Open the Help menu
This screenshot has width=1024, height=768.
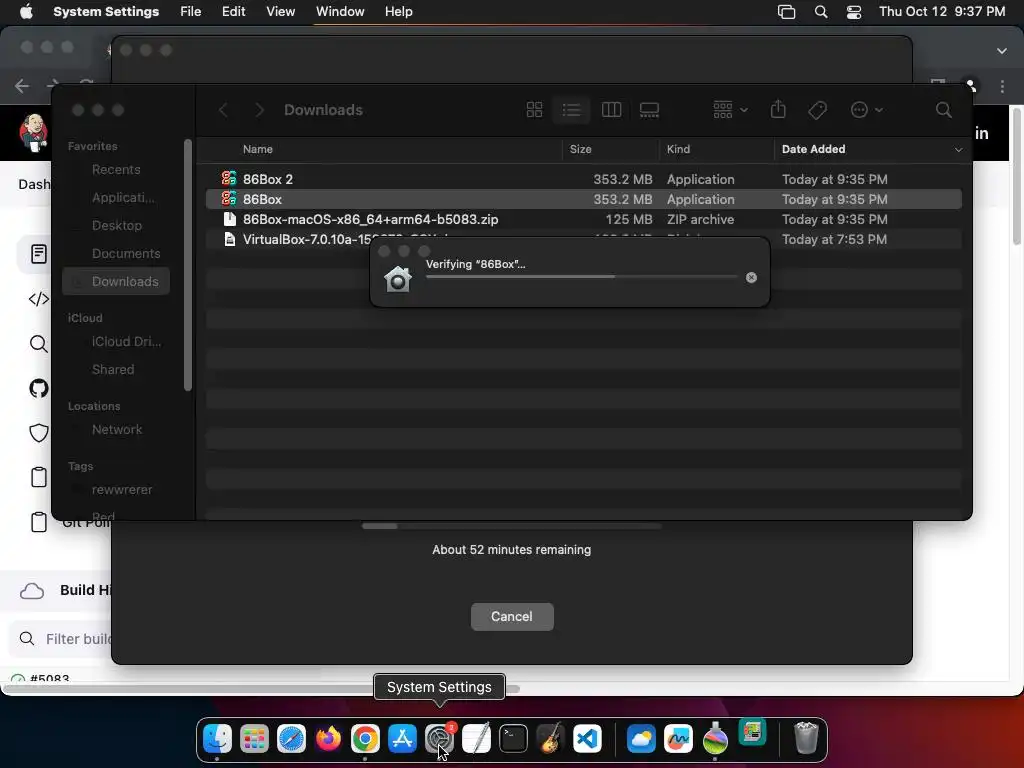[398, 12]
